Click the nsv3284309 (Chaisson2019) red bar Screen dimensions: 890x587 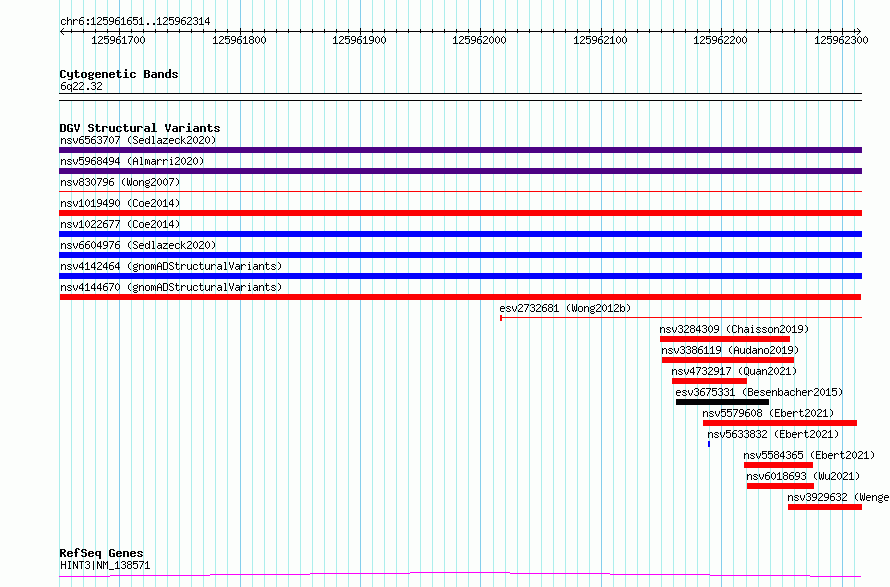(x=724, y=339)
